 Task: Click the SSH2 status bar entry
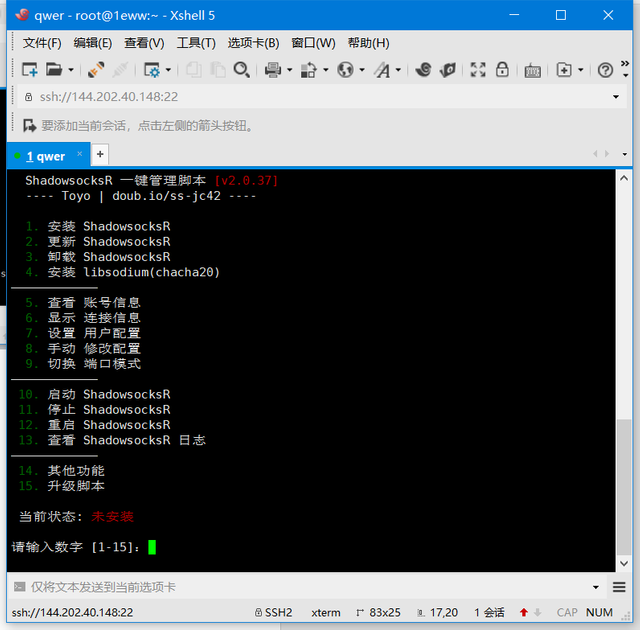point(273,612)
